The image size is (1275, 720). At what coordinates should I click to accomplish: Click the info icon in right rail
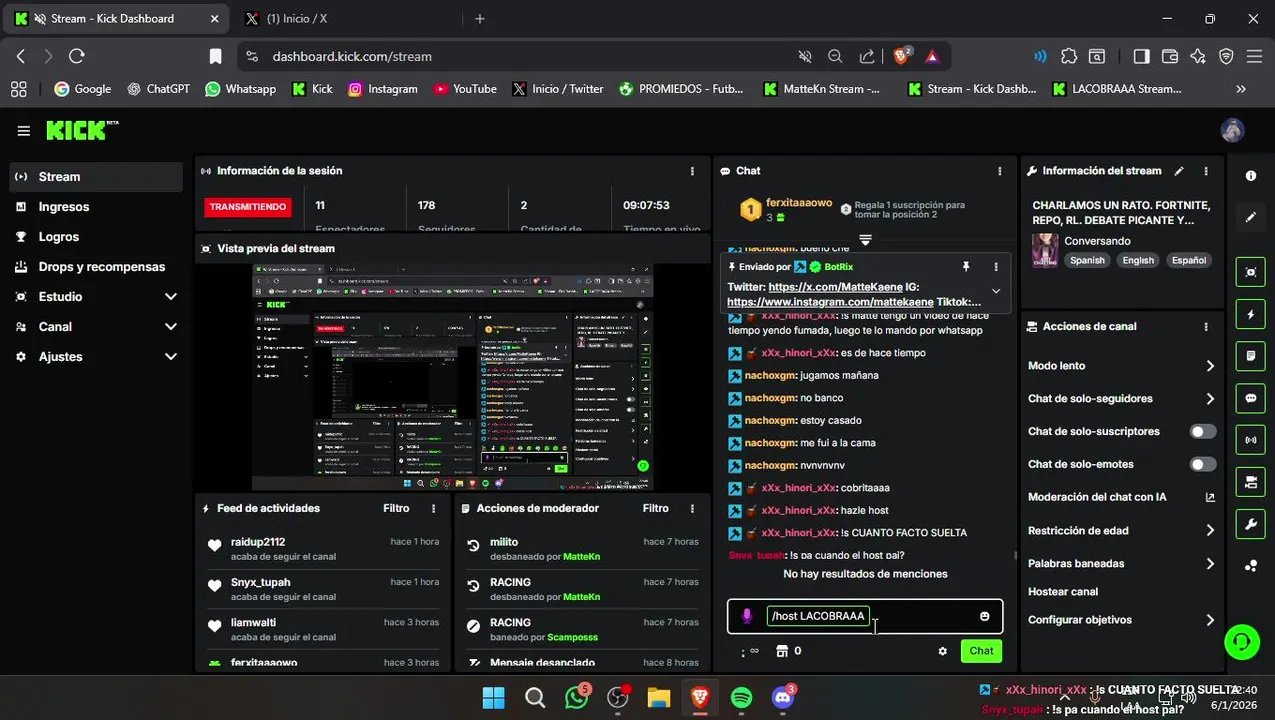[x=1251, y=176]
